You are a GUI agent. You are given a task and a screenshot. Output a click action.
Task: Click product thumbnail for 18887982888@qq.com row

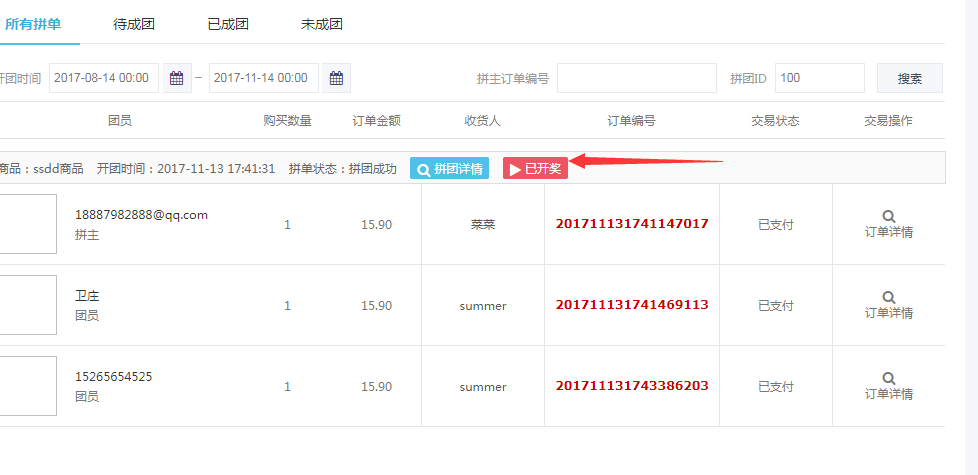tap(27, 224)
